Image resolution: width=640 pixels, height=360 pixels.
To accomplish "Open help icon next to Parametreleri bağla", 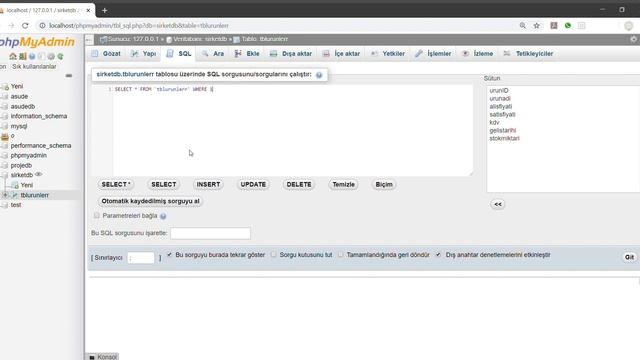I will point(163,216).
